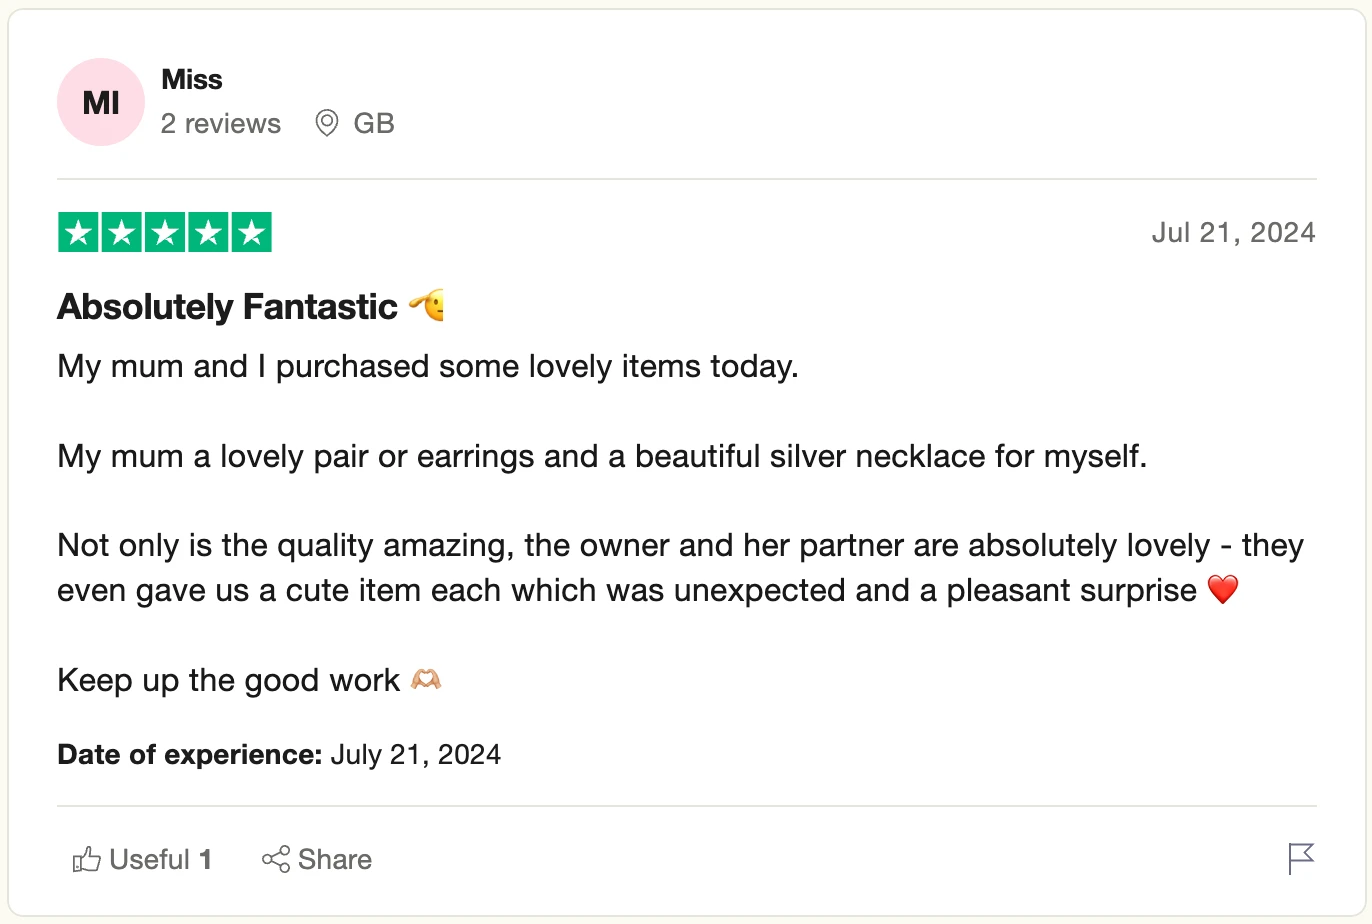Click the GB country label

point(374,124)
